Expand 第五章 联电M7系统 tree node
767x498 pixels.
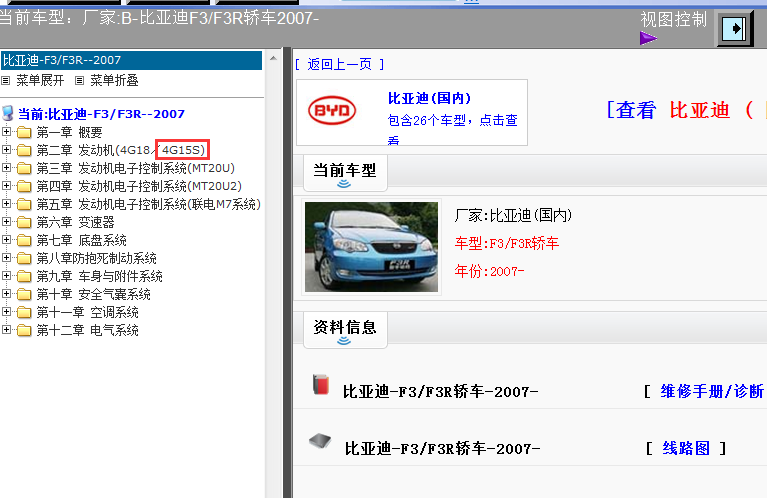(x=6, y=204)
